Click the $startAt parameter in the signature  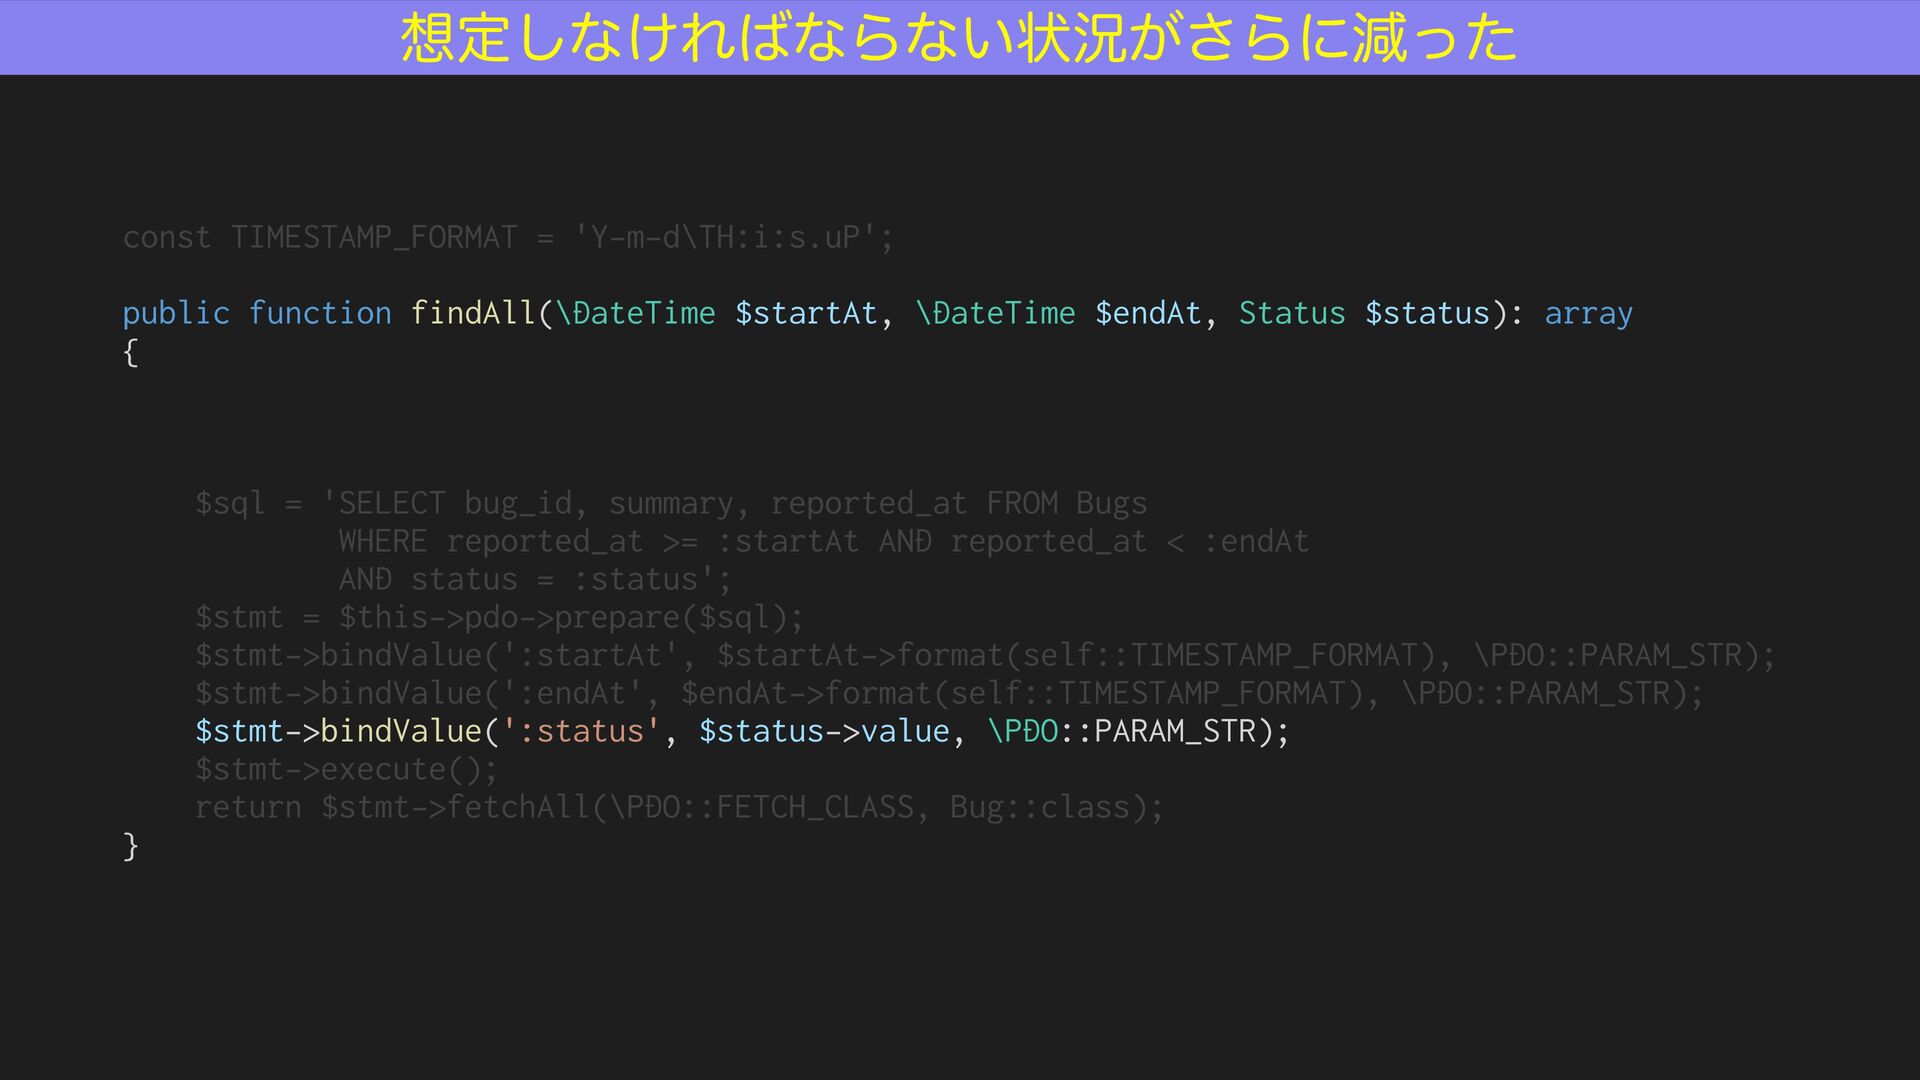tap(805, 314)
